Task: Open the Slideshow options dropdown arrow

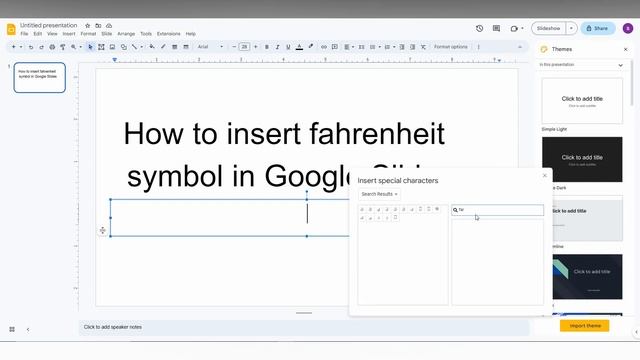Action: coord(571,28)
